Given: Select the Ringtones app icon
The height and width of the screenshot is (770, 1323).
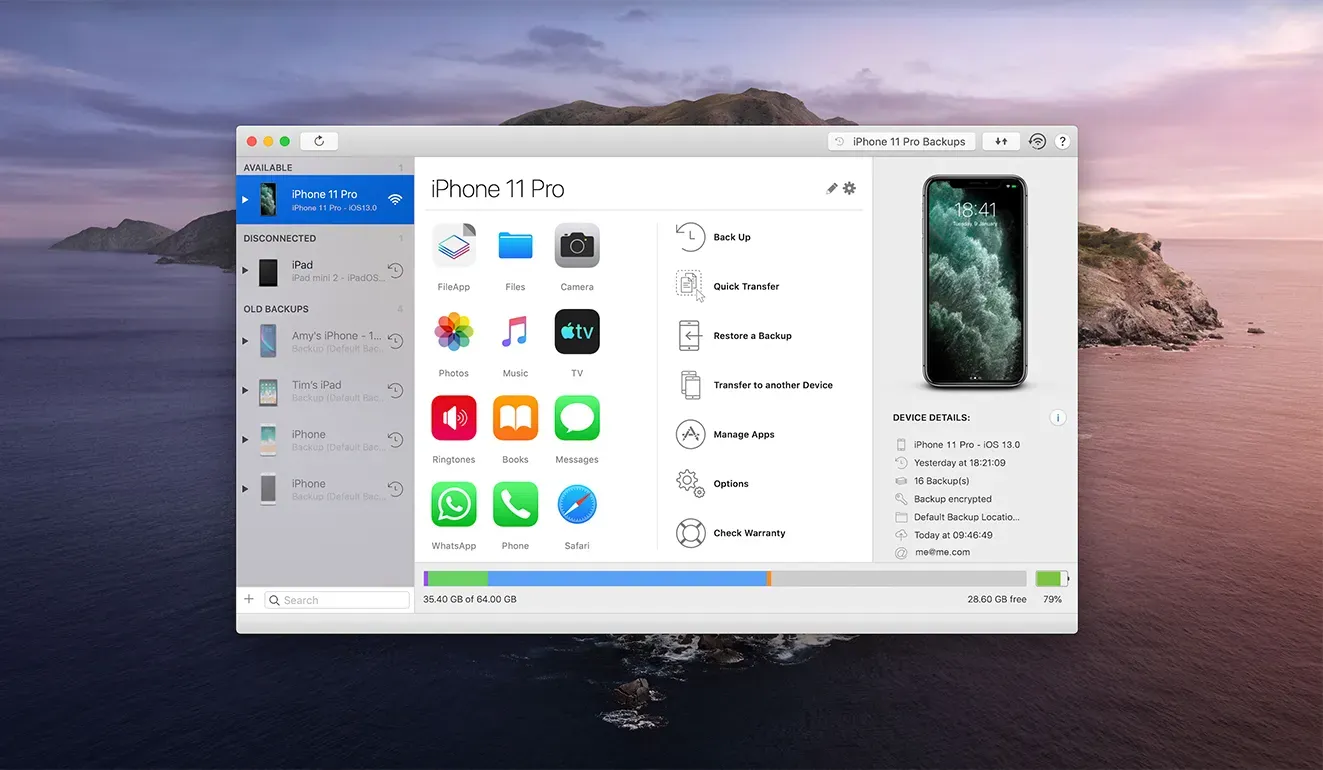Looking at the screenshot, I should (454, 418).
